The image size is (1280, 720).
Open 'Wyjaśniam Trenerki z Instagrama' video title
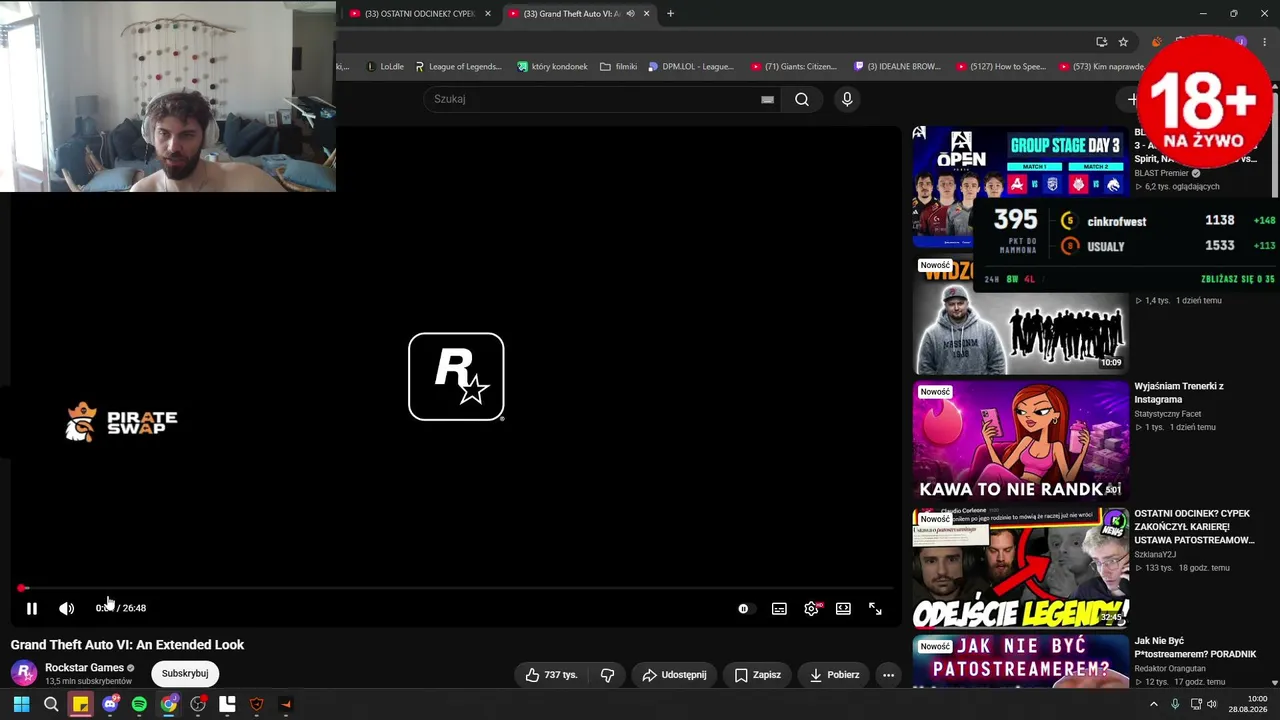click(x=1179, y=393)
